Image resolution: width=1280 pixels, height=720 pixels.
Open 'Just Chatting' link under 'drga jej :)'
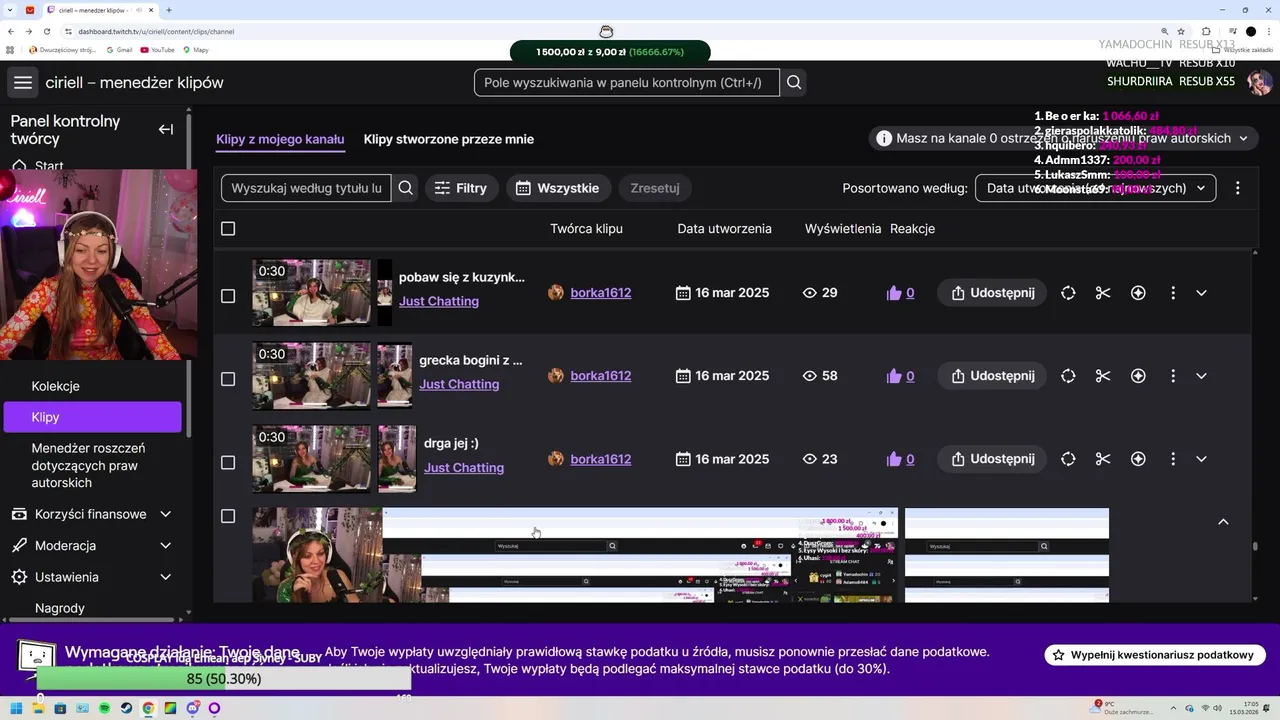464,467
